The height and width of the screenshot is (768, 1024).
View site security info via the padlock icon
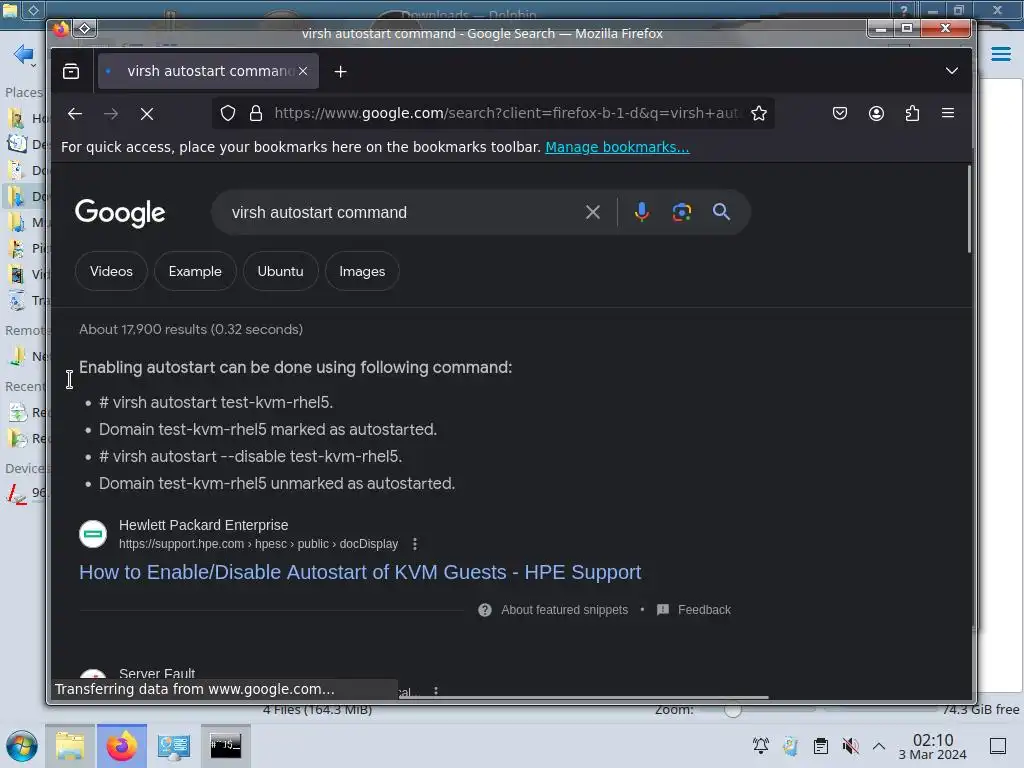tap(256, 114)
